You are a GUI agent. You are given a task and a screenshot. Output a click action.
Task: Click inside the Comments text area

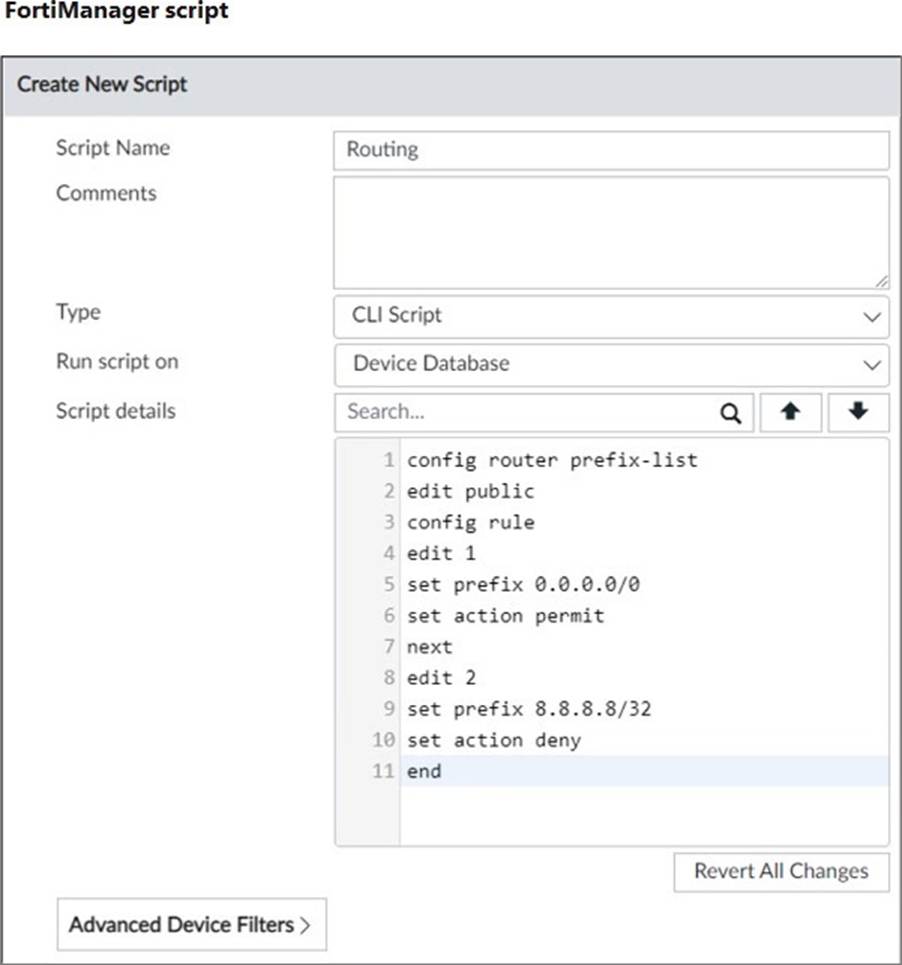pyautogui.click(x=611, y=233)
